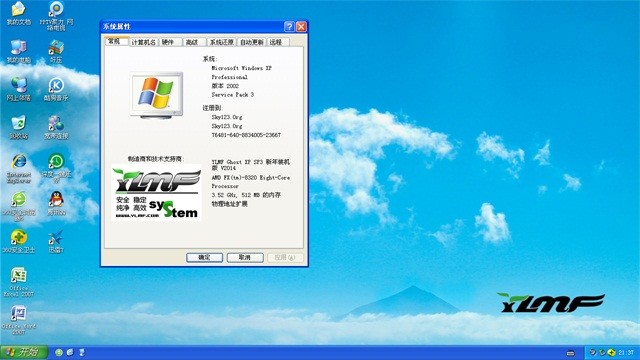Open the Xunlei 7 (迅雷7) shortcut
Screen dimensions: 640x360
coord(56,241)
